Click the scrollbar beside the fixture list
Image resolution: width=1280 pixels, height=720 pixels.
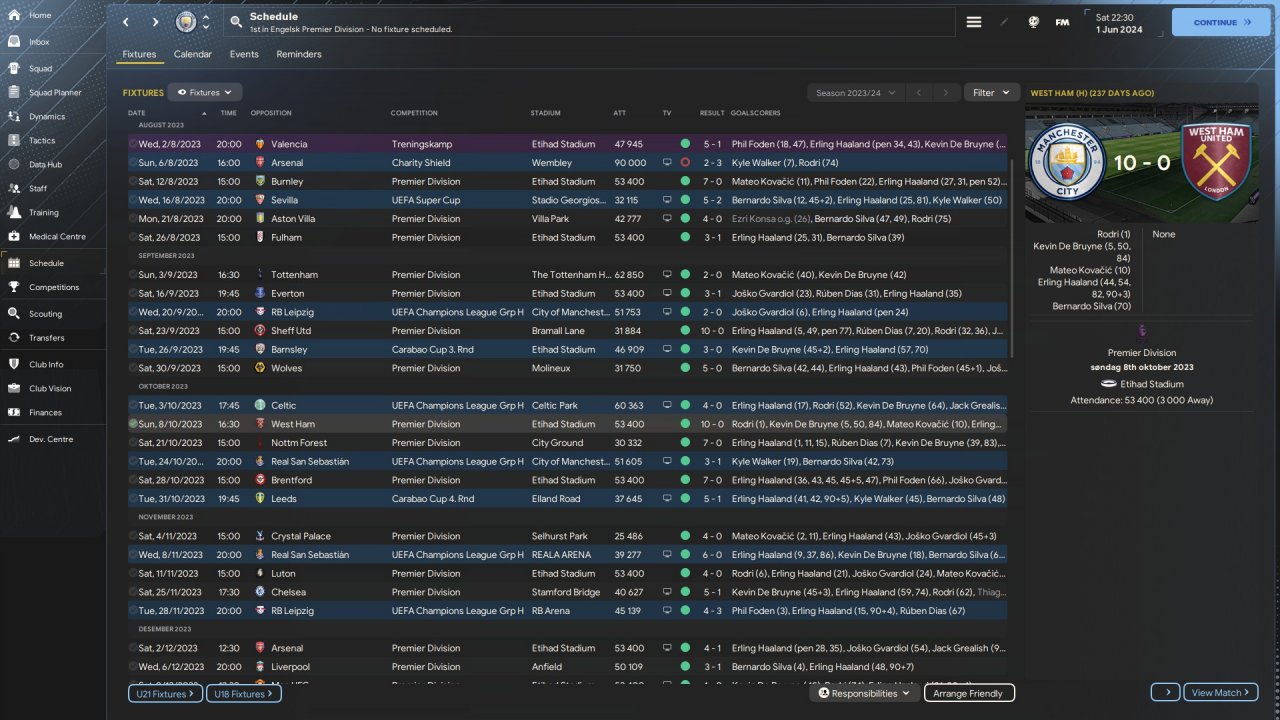[x=1013, y=258]
